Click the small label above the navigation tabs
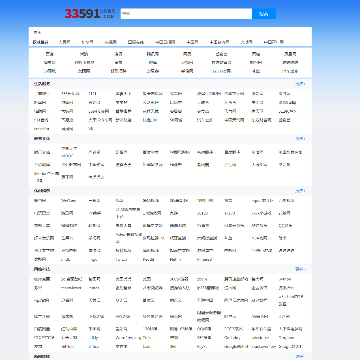360x360 pixels. click(37, 32)
